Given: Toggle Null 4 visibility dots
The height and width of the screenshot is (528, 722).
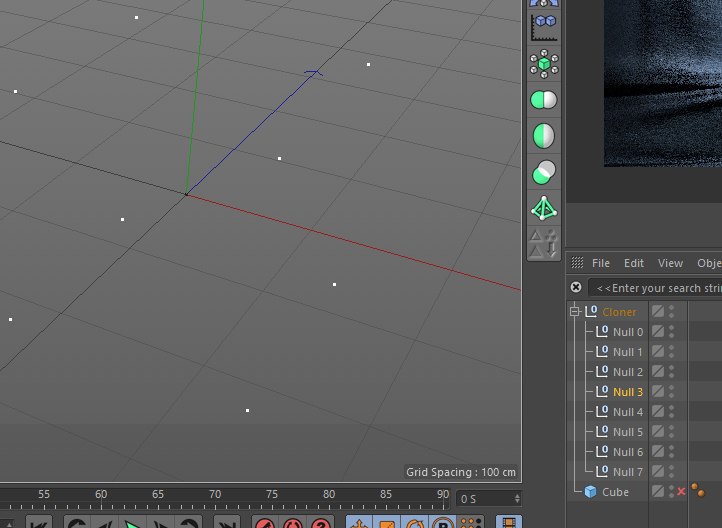Looking at the screenshot, I should [671, 412].
